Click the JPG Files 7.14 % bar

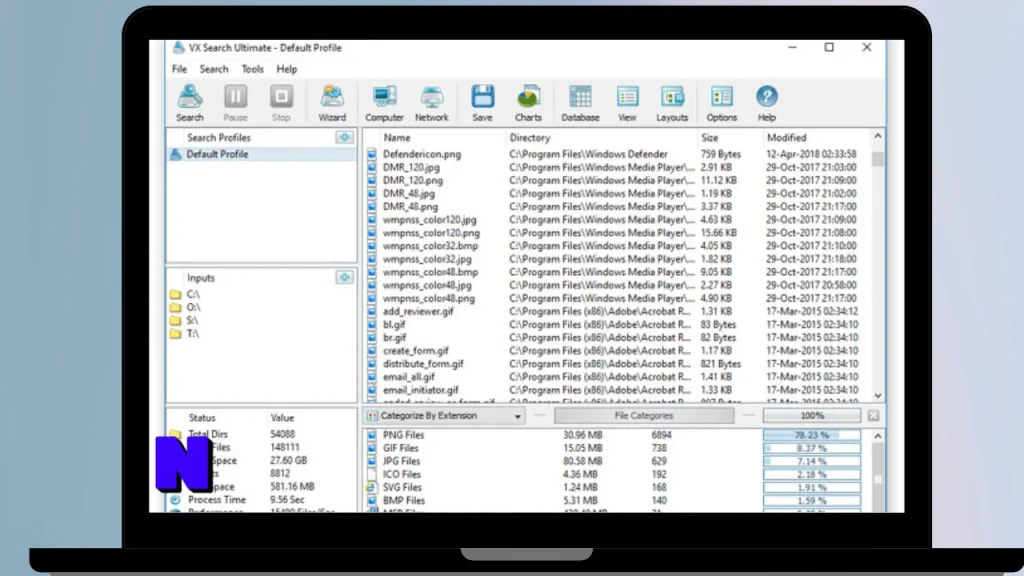(x=812, y=461)
